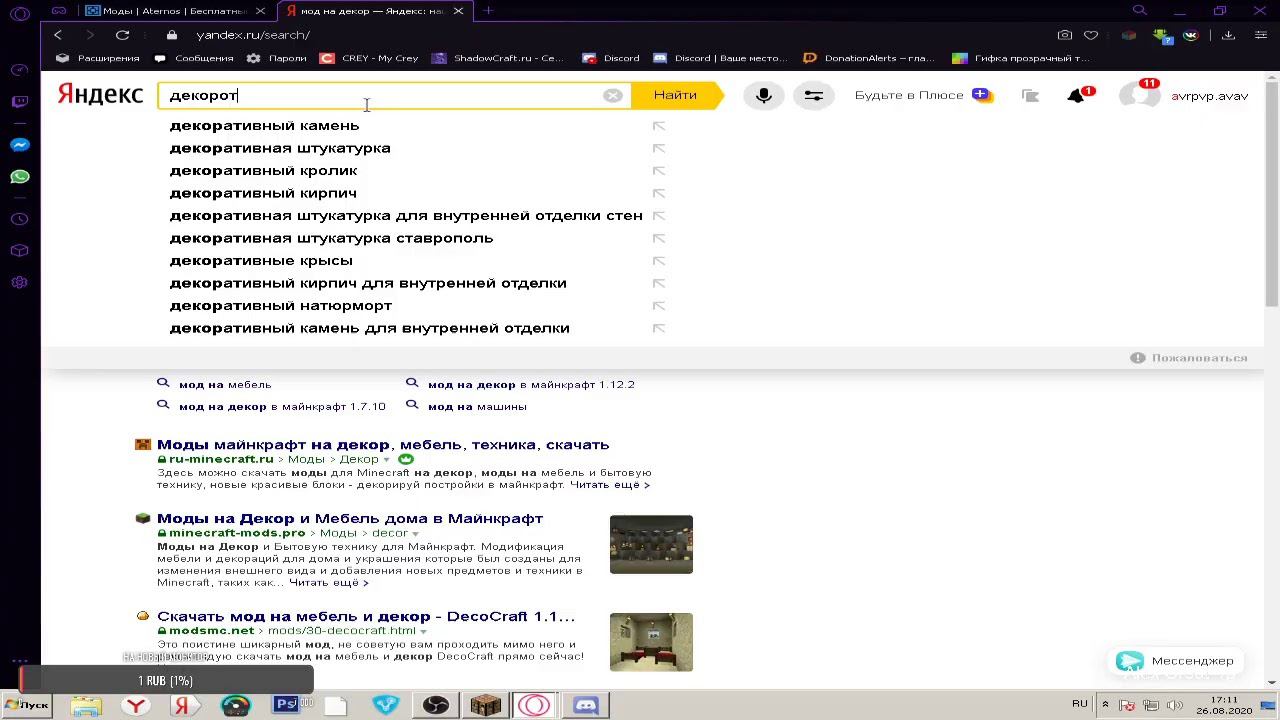The image size is (1280, 720).
Task: Go back to the previous page
Action: [x=58, y=35]
